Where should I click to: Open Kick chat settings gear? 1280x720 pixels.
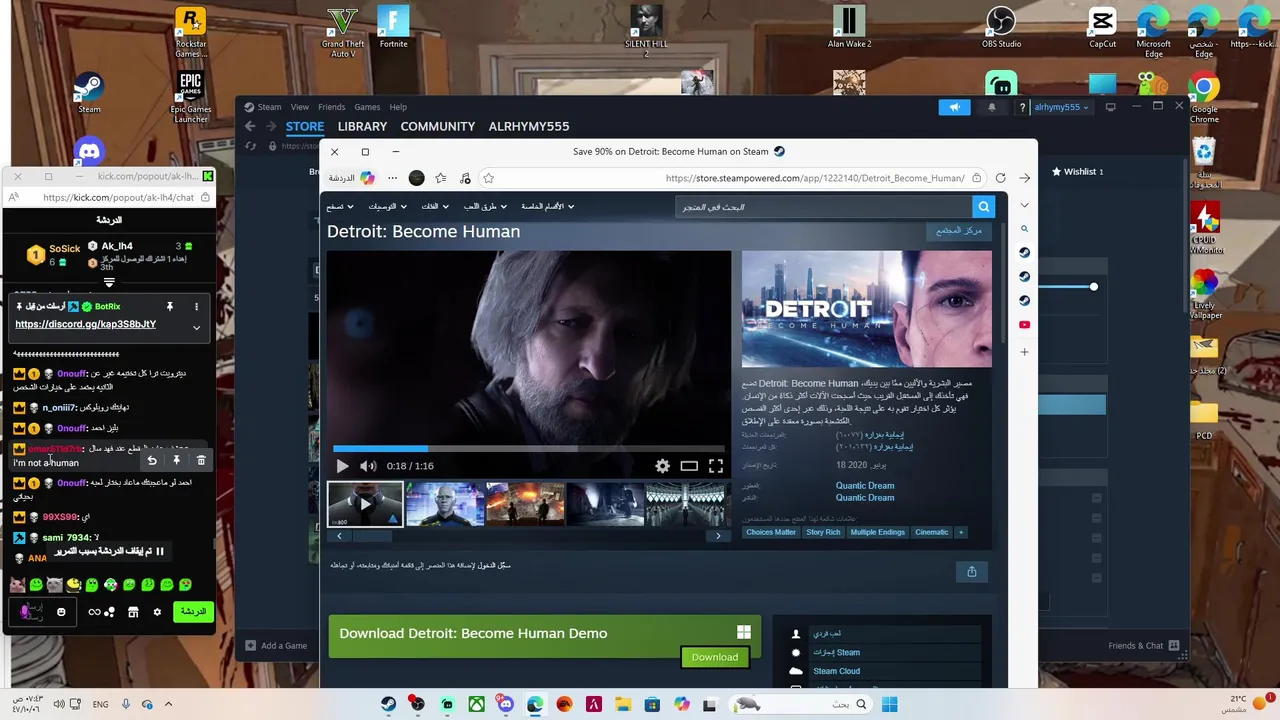[157, 612]
